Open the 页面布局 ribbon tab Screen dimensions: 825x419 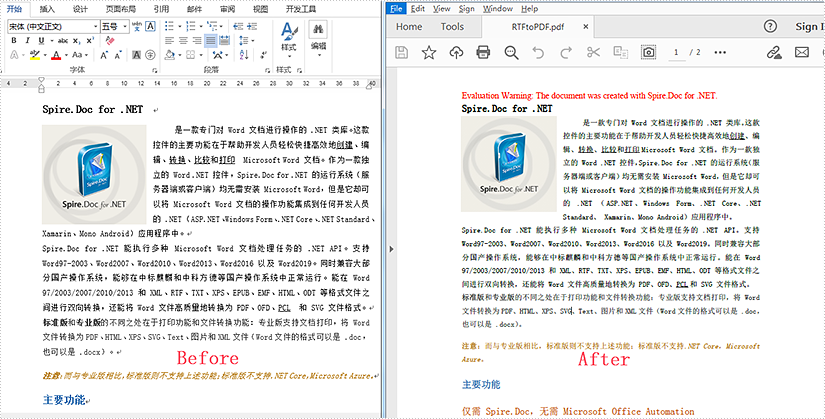click(x=120, y=9)
